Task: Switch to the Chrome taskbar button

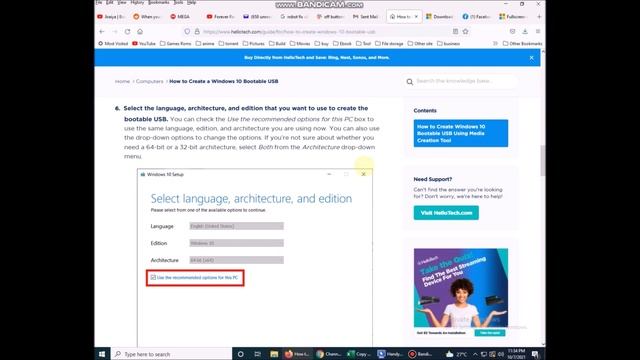Action: [x=329, y=354]
